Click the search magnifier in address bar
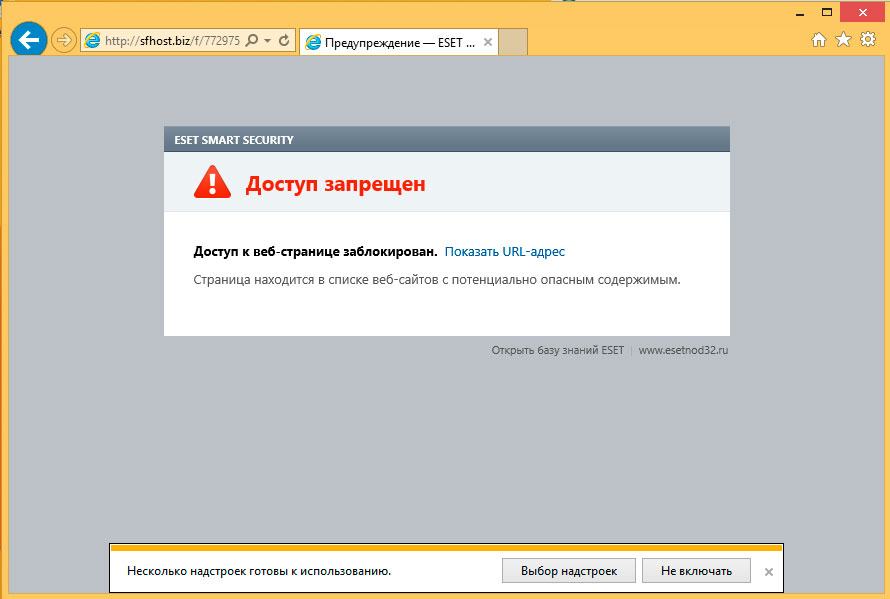The width and height of the screenshot is (890, 599). point(252,40)
